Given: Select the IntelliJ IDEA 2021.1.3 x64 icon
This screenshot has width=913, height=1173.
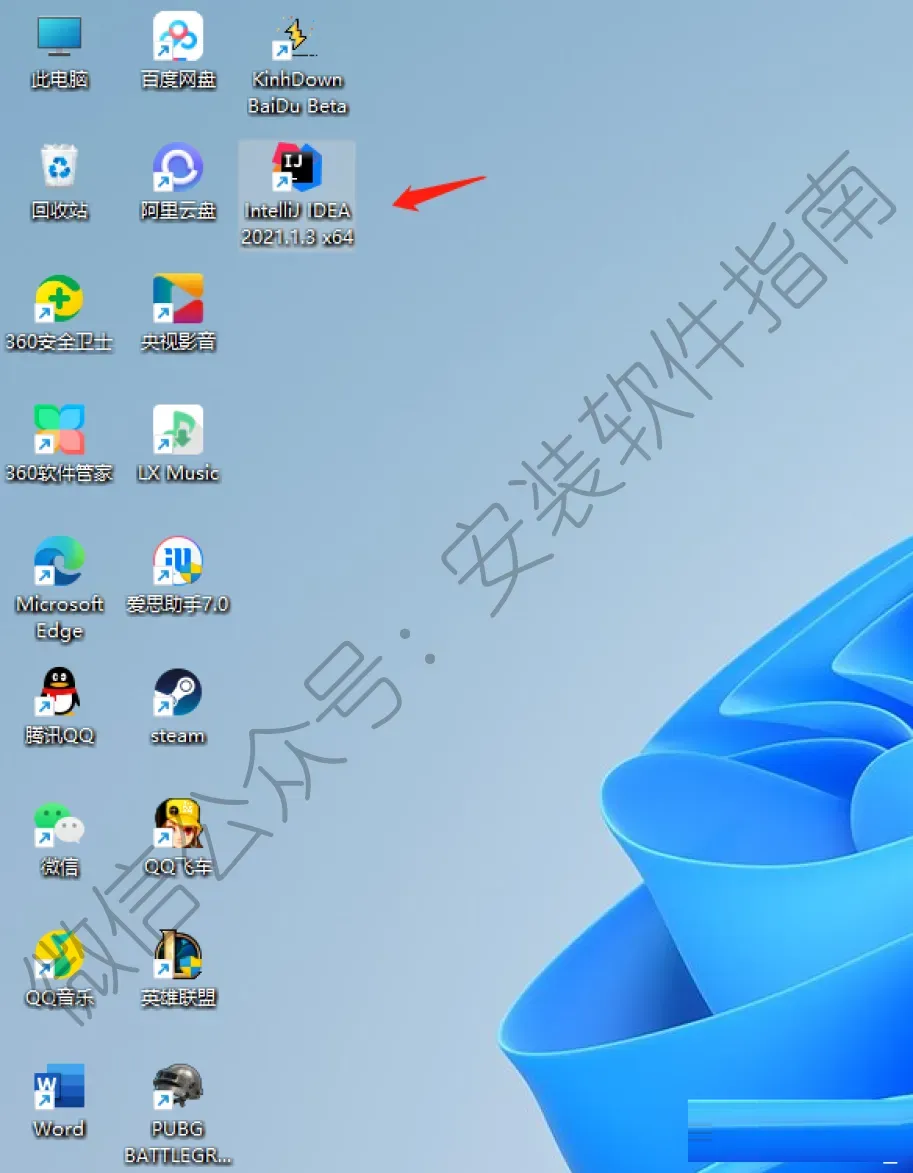Looking at the screenshot, I should pos(297,167).
